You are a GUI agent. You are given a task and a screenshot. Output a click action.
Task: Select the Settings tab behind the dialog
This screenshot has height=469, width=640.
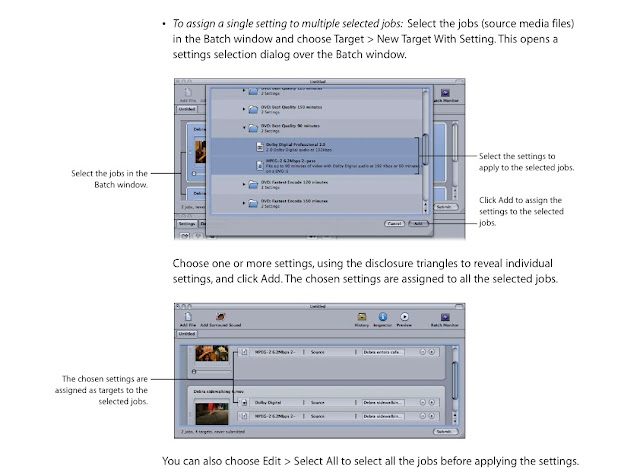187,224
